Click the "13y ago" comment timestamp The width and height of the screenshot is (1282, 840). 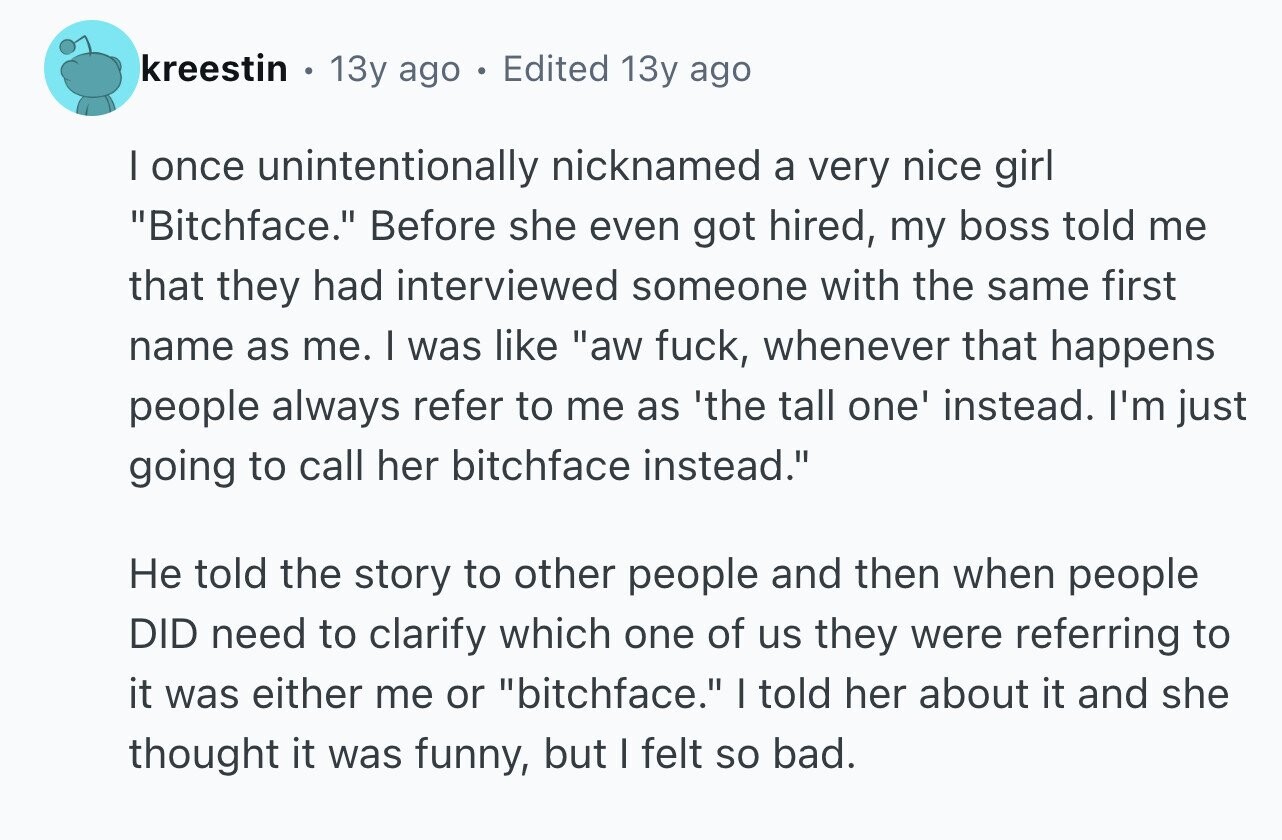point(395,69)
